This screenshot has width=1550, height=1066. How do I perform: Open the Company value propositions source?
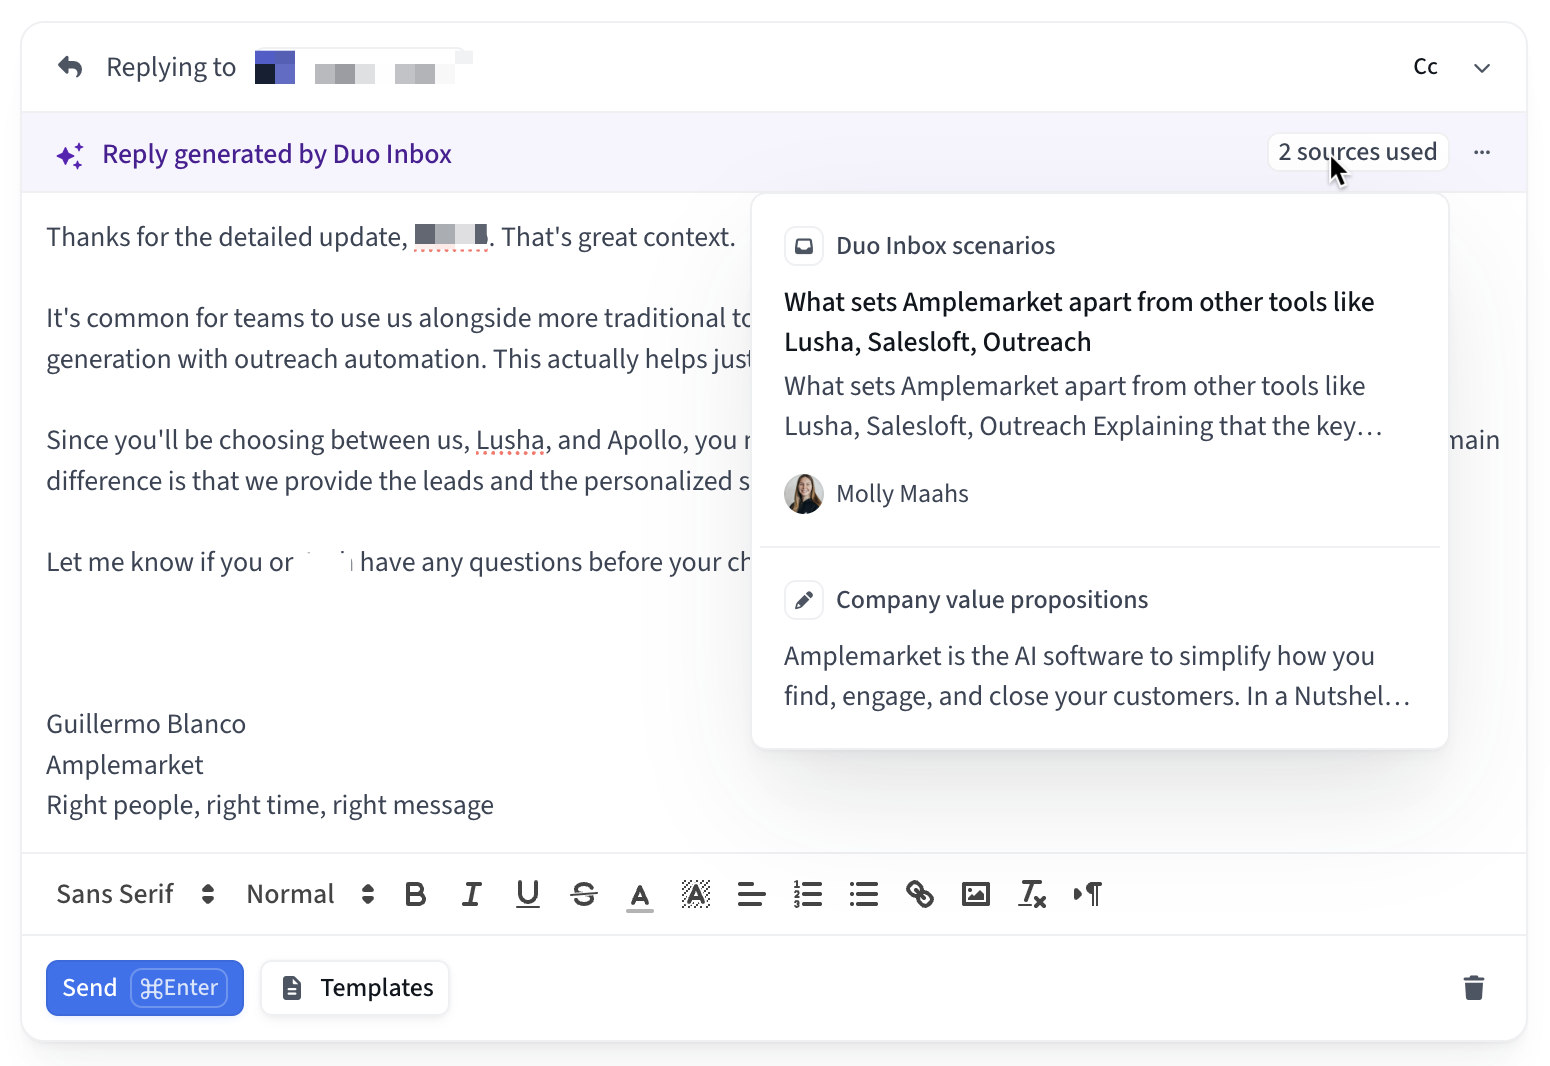click(x=992, y=600)
